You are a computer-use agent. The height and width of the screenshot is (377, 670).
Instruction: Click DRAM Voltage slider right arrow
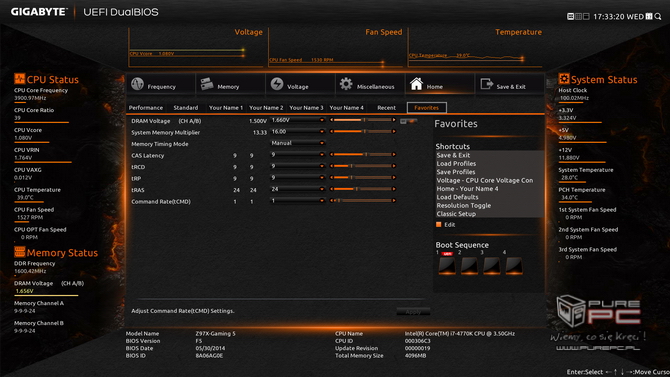click(x=394, y=120)
